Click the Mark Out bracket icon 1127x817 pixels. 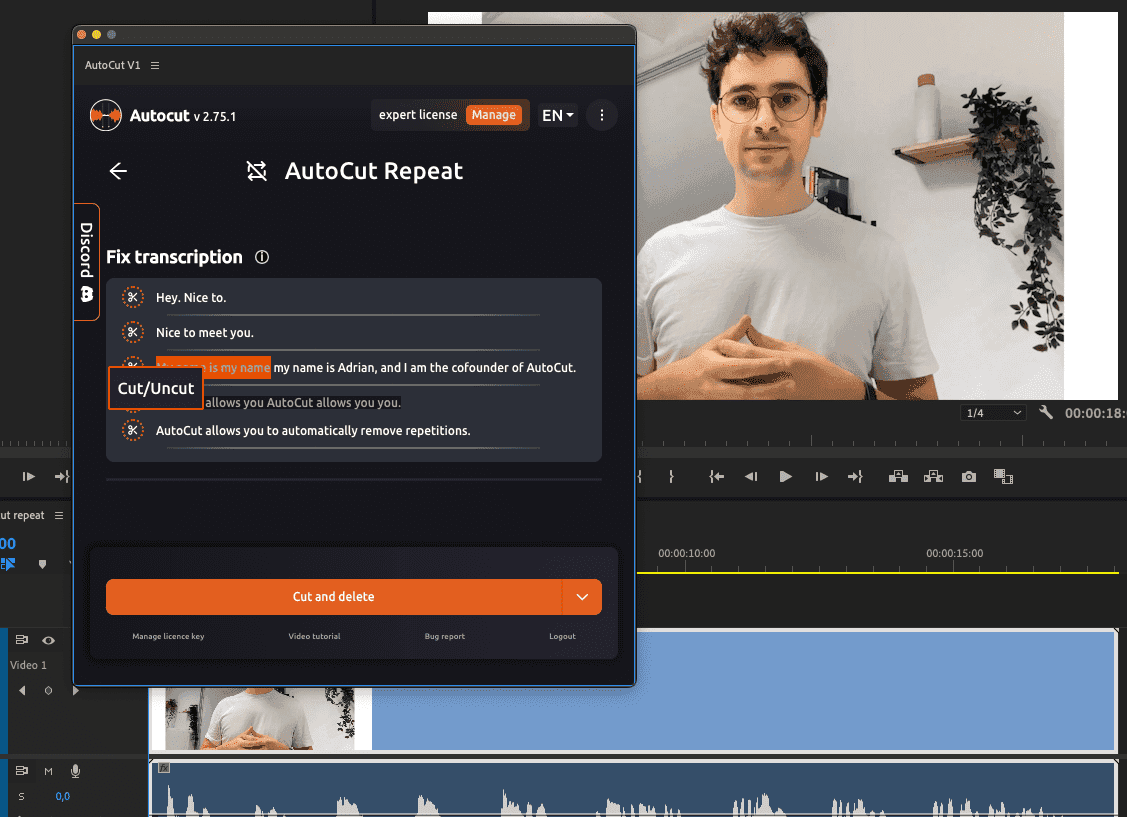(x=671, y=476)
